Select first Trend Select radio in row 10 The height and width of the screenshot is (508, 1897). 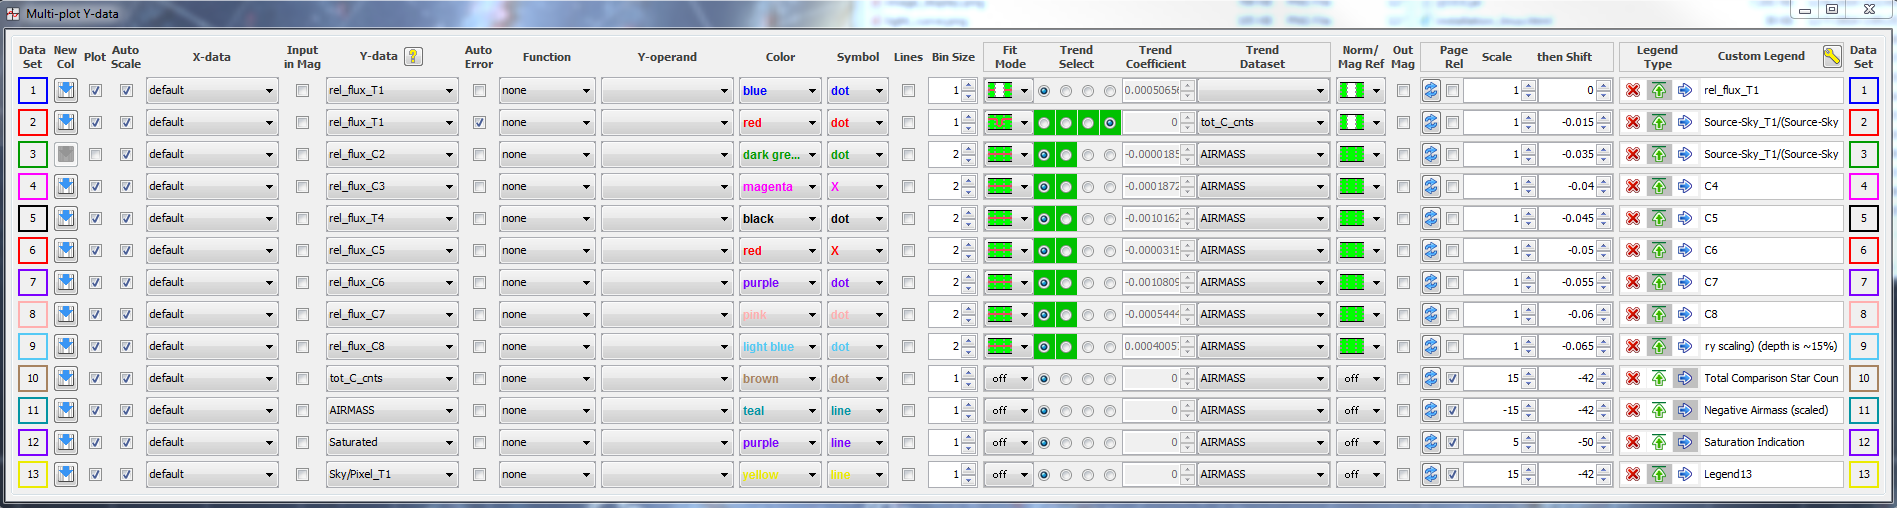[1044, 379]
